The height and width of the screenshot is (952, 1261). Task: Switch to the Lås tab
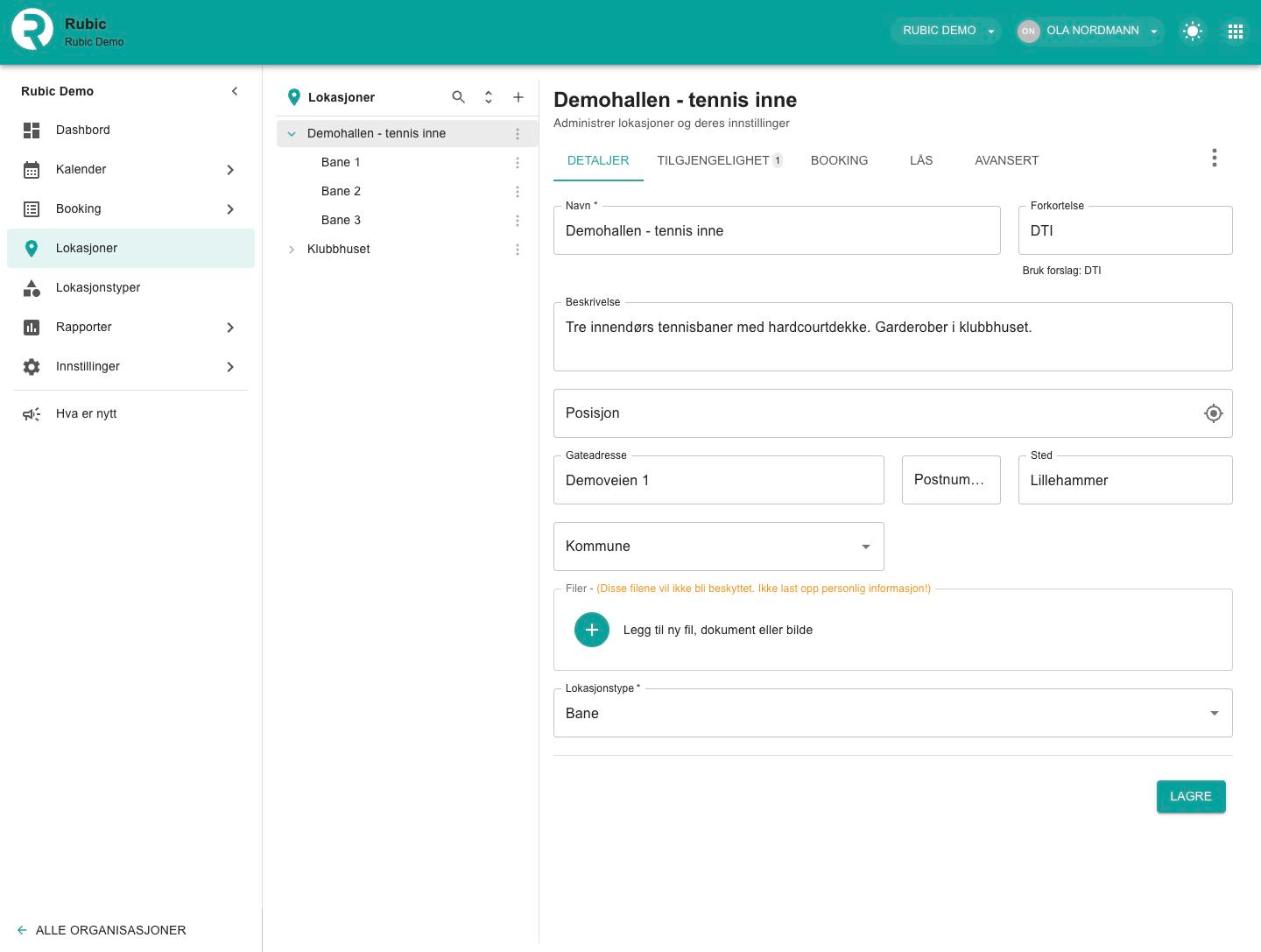pos(921,160)
